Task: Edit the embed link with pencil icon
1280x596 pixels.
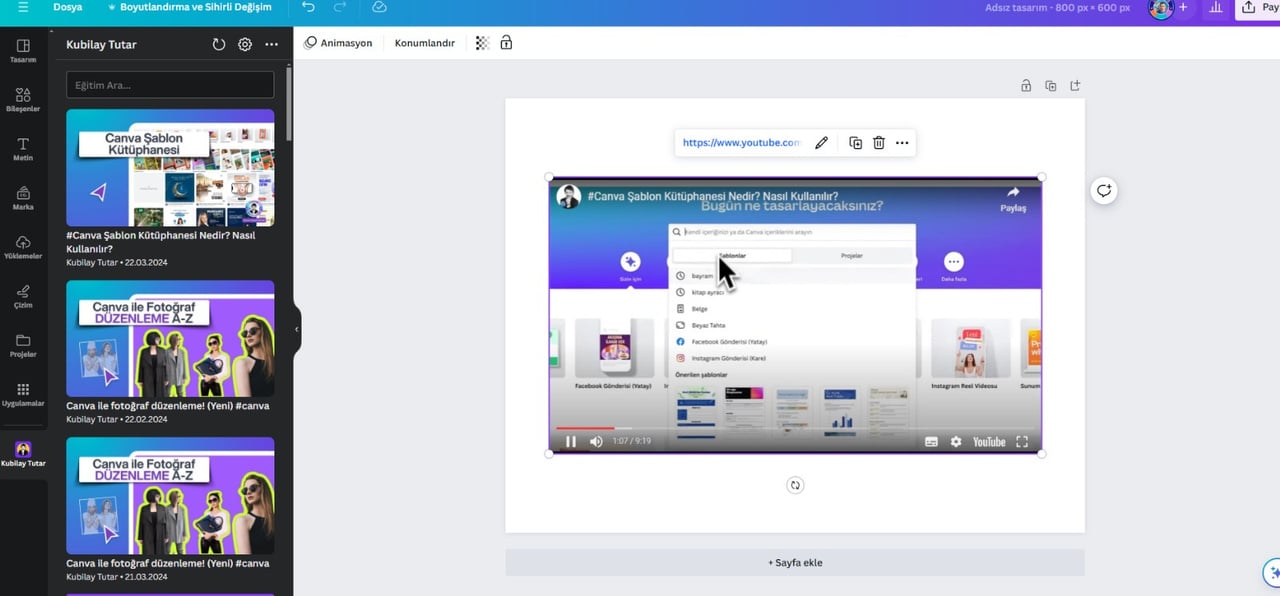Action: pyautogui.click(x=821, y=143)
